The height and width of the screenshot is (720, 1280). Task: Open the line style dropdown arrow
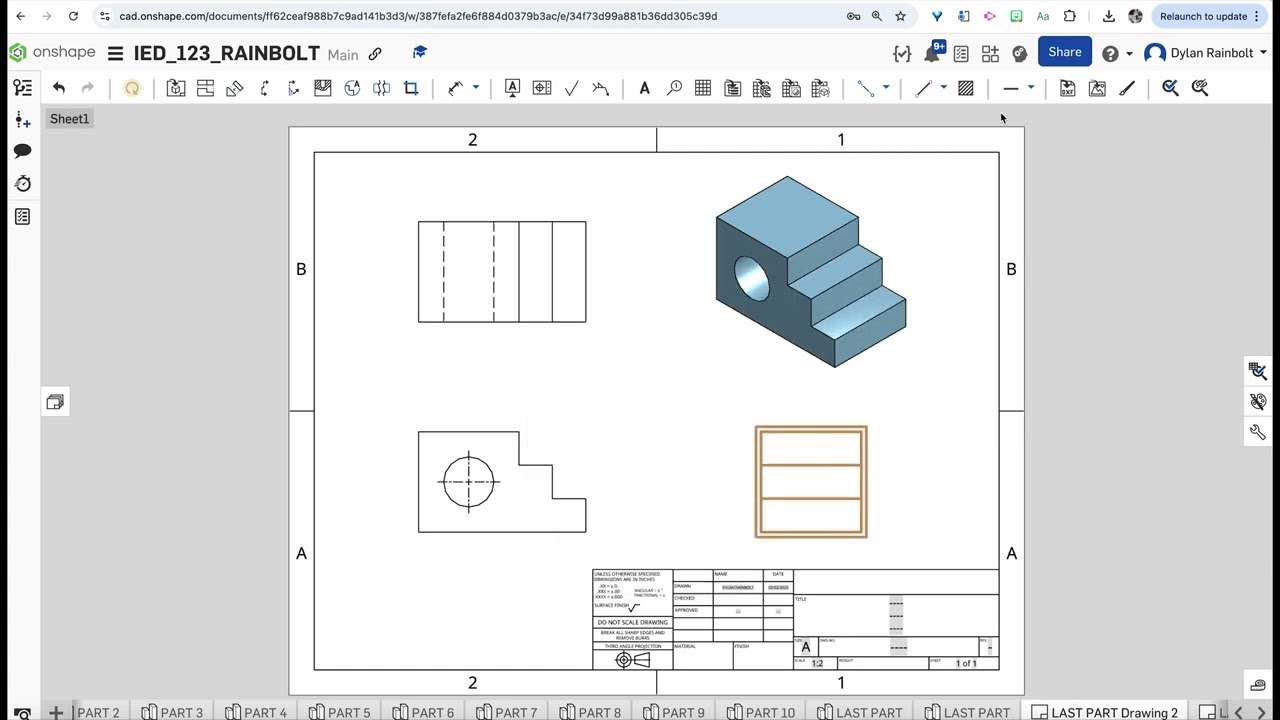(1031, 89)
